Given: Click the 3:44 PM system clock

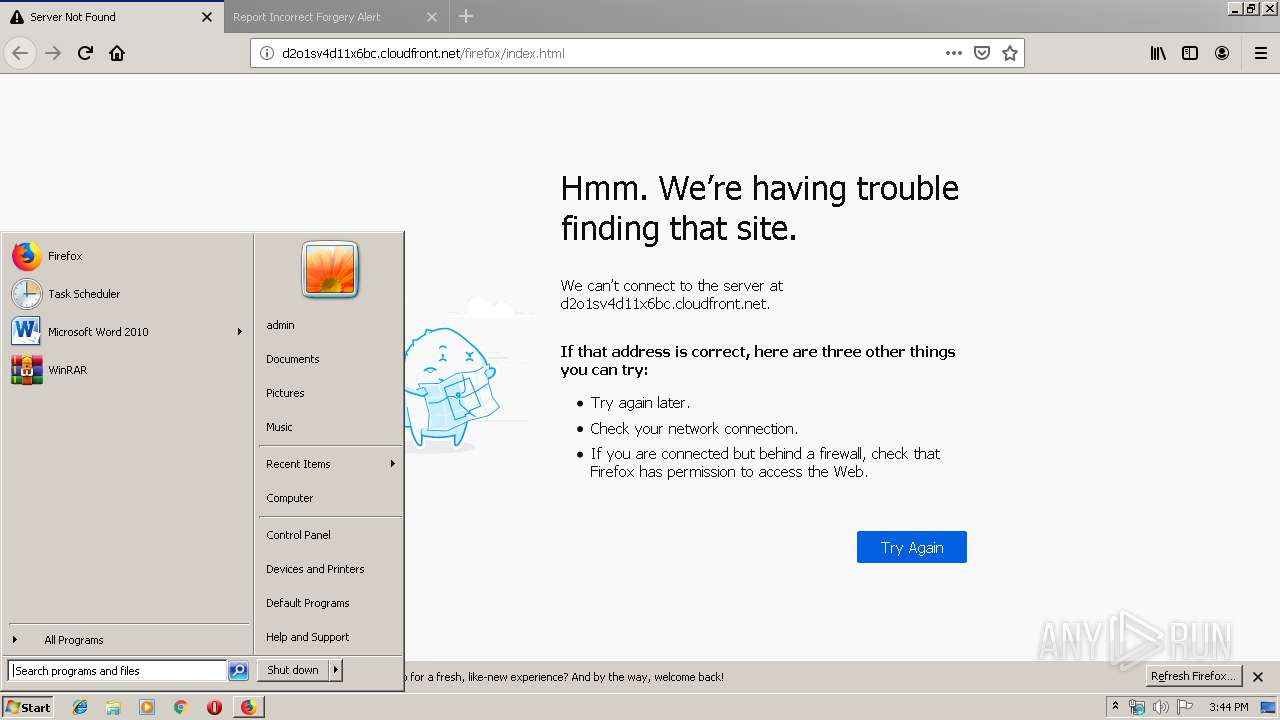Looking at the screenshot, I should tap(1229, 707).
